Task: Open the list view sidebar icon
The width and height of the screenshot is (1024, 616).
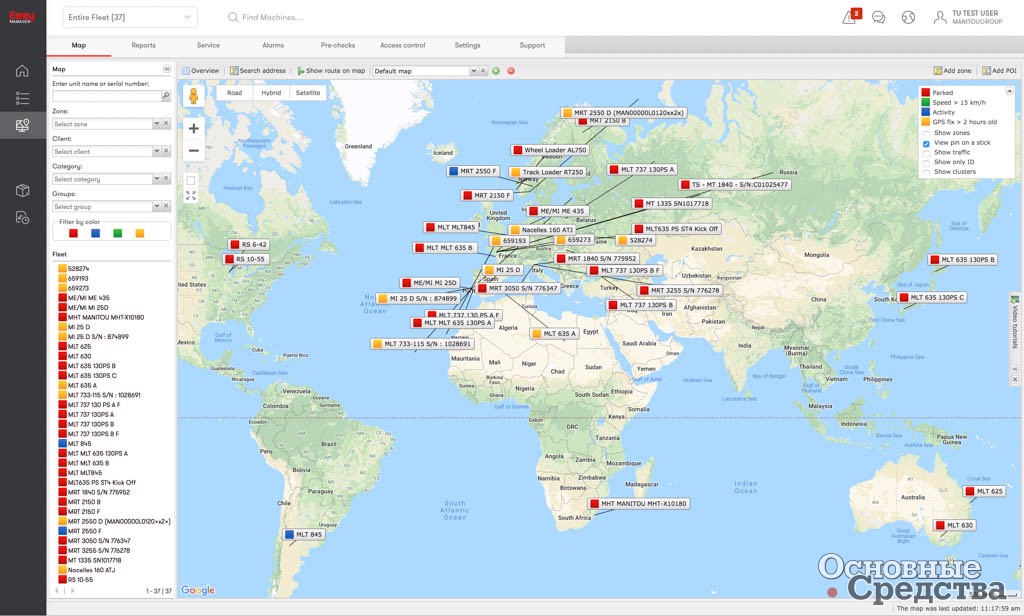Action: (22, 98)
